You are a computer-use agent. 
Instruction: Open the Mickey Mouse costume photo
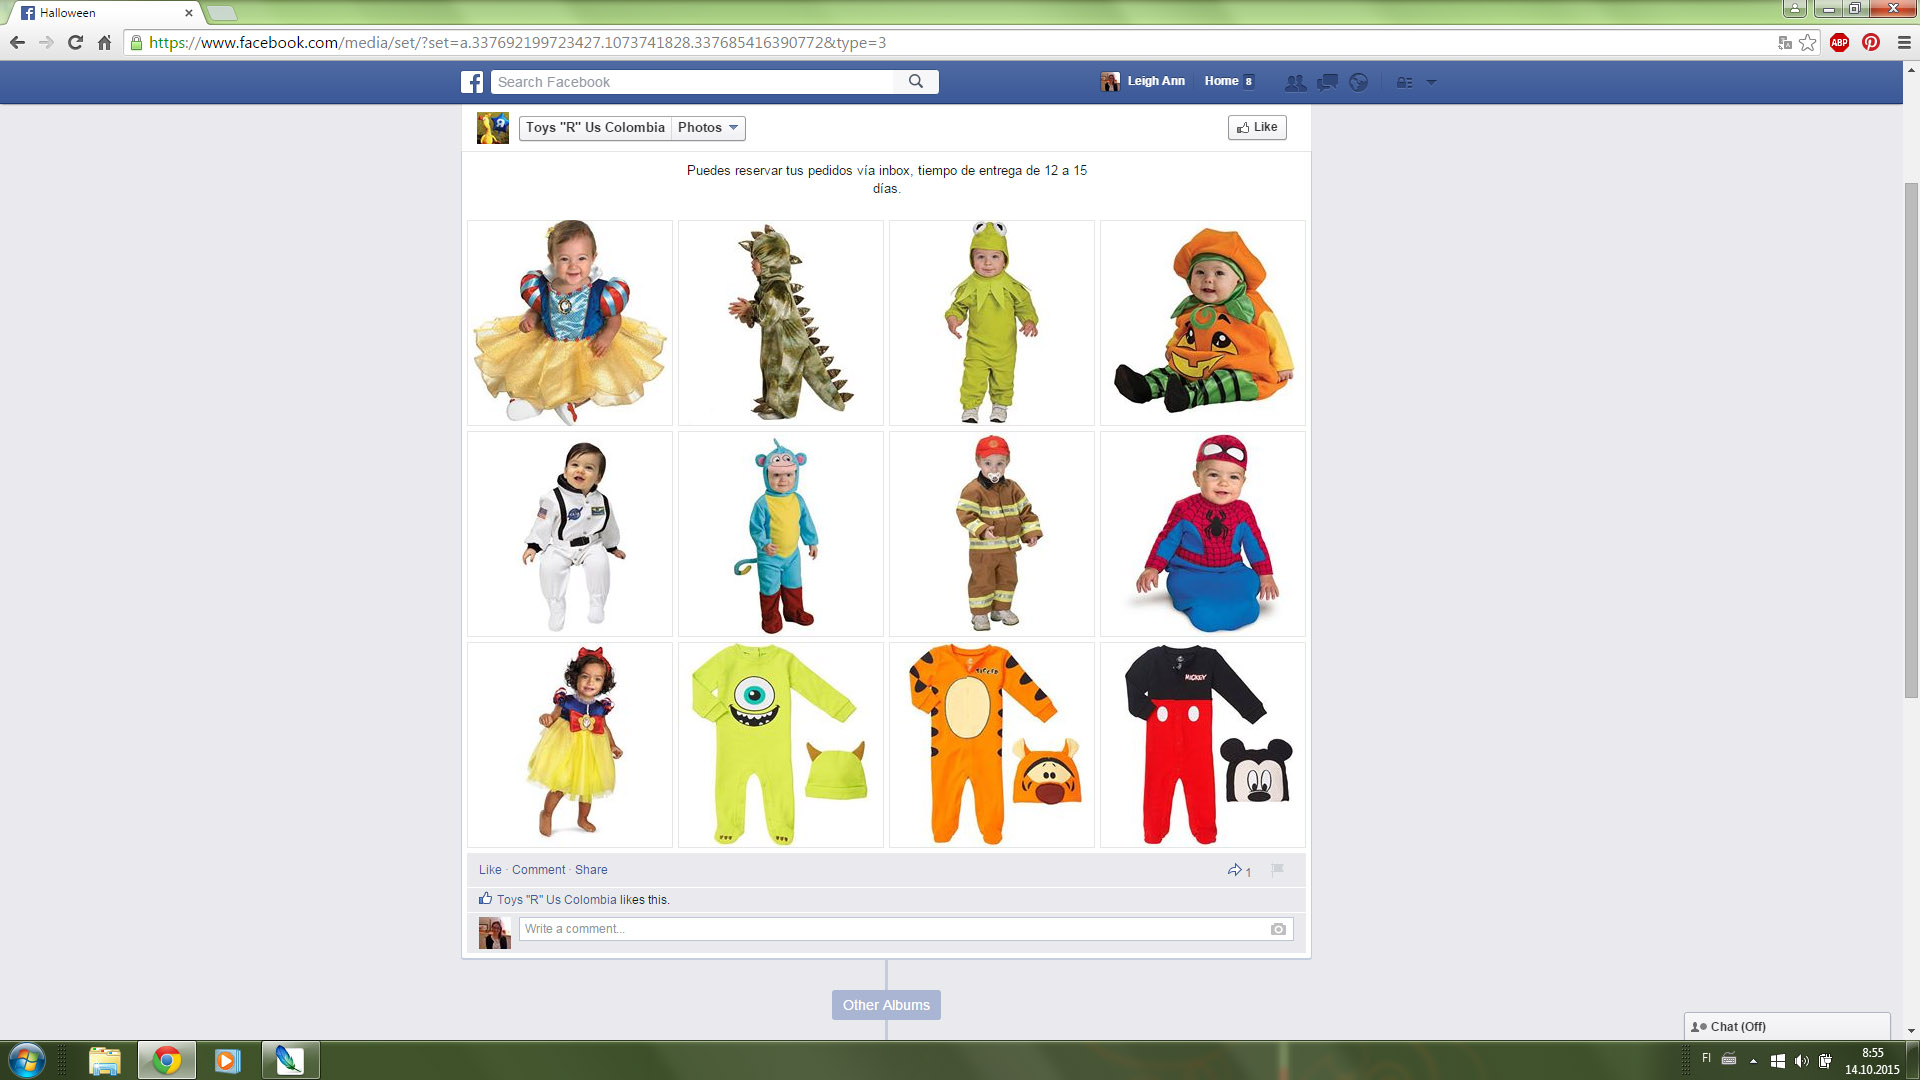click(x=1203, y=745)
